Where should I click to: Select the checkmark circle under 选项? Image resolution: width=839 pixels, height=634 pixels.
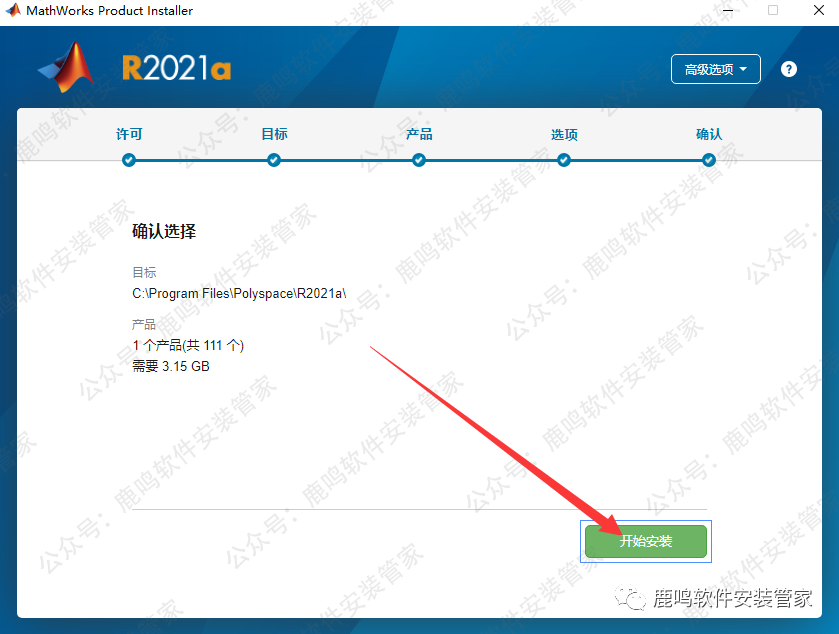(x=564, y=159)
